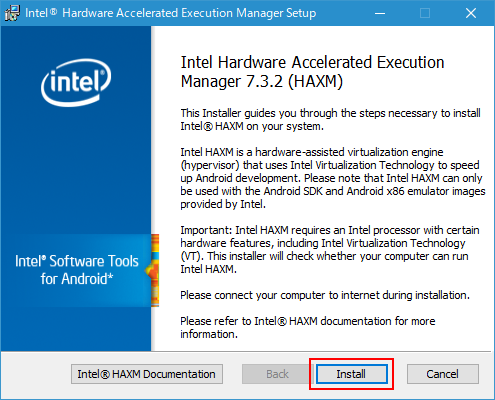Open Intel HAXM Documentation

click(147, 374)
